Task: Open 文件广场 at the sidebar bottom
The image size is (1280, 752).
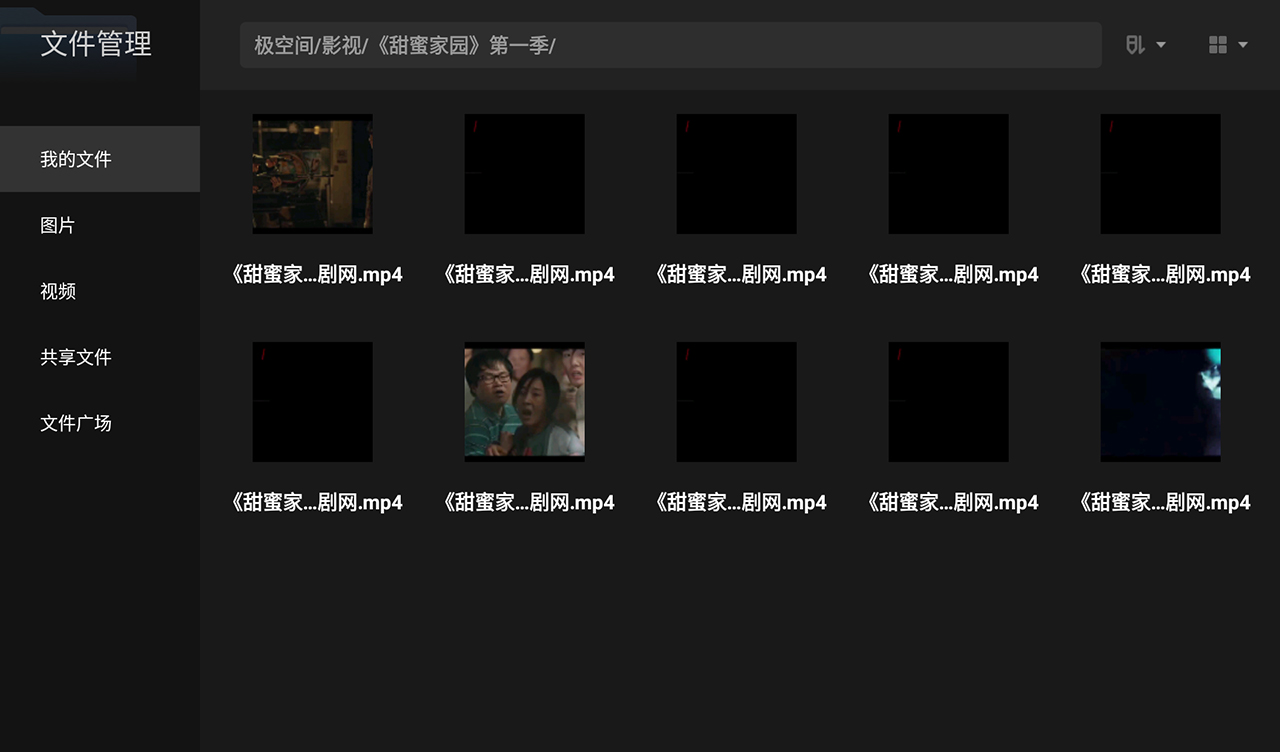Action: tap(76, 423)
